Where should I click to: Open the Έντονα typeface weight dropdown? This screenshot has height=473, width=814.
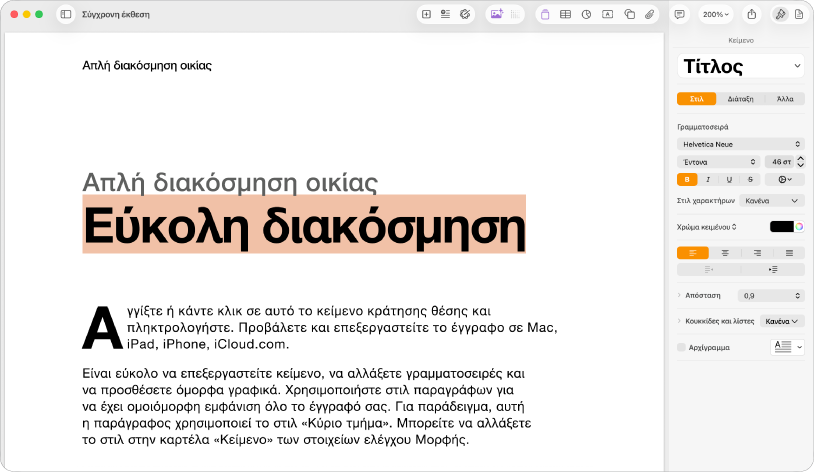pyautogui.click(x=718, y=162)
